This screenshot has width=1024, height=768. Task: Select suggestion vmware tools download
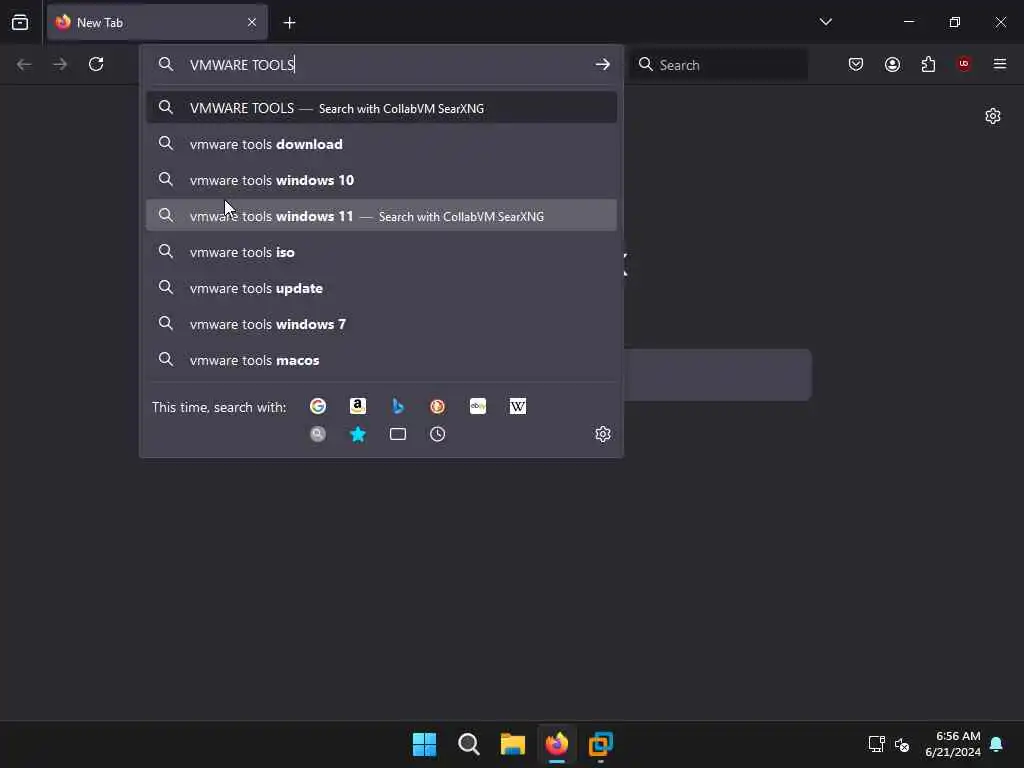[381, 144]
